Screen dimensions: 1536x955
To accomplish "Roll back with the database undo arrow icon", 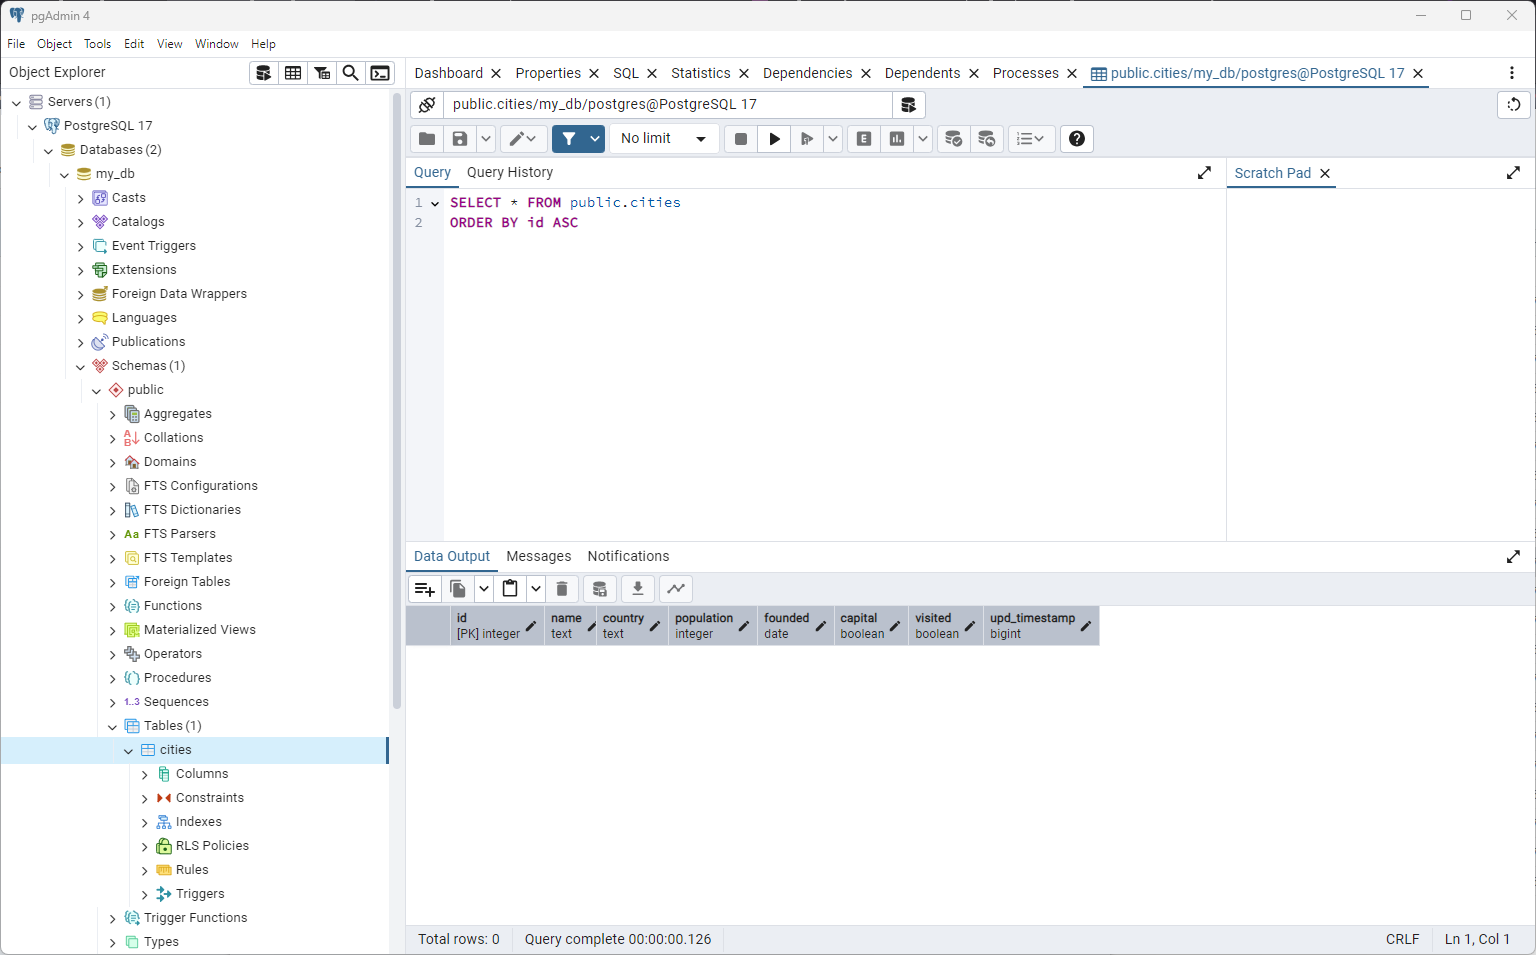I will 987,139.
